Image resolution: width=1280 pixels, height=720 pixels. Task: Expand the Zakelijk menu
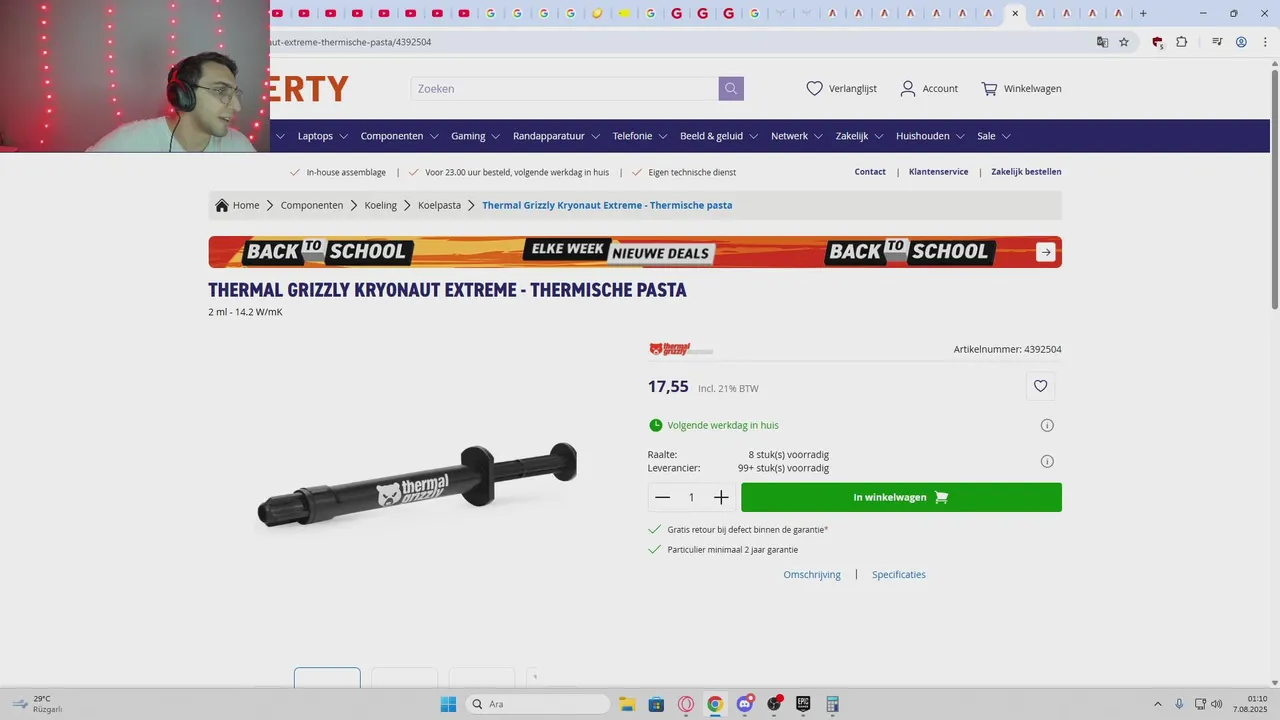(x=860, y=136)
